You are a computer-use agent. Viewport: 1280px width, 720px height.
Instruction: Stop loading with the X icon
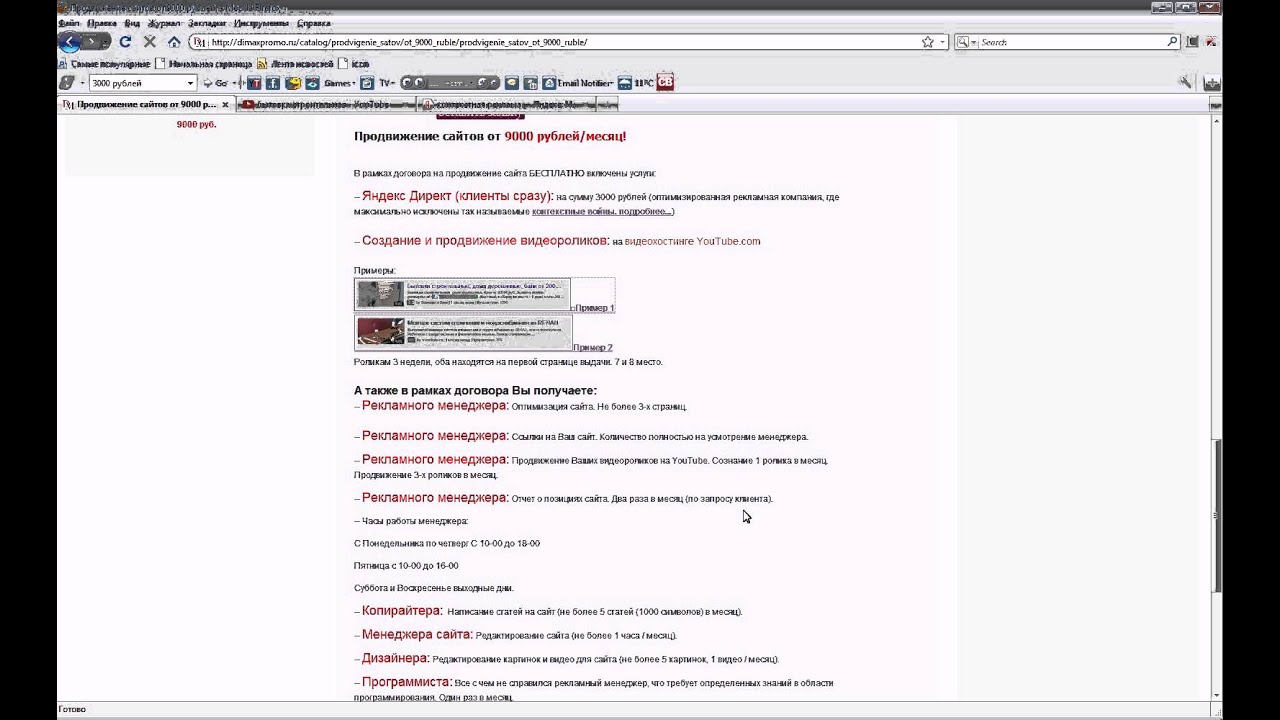click(150, 42)
